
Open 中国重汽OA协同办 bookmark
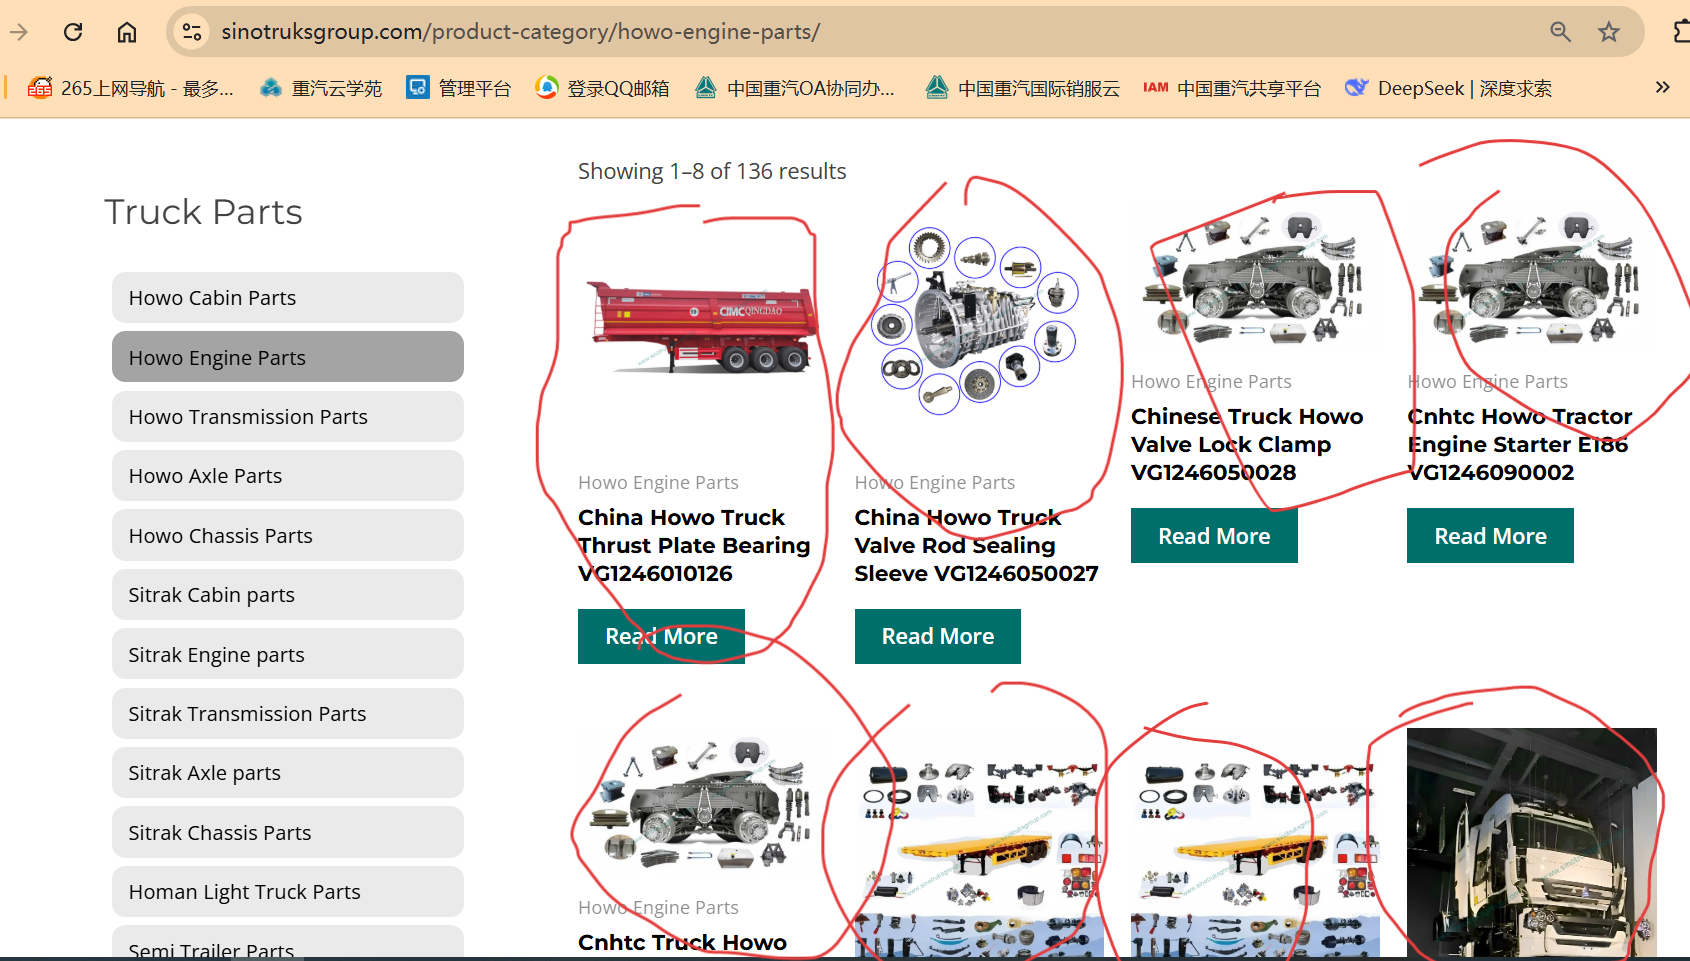[795, 88]
